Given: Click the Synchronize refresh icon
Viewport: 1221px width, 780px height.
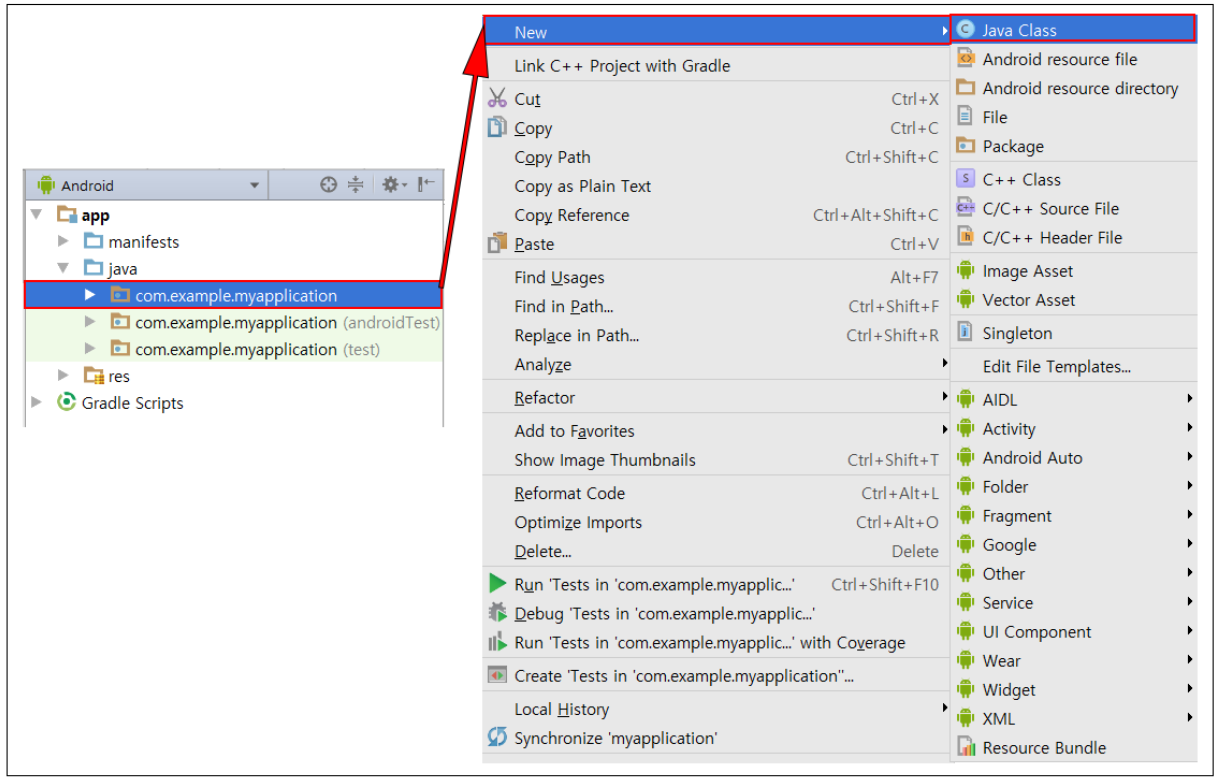Looking at the screenshot, I should (x=497, y=737).
